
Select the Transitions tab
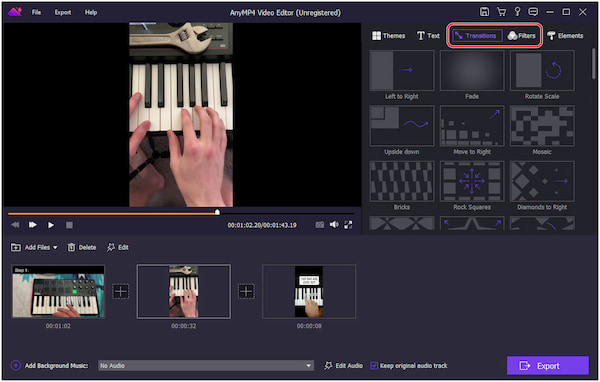tap(477, 36)
